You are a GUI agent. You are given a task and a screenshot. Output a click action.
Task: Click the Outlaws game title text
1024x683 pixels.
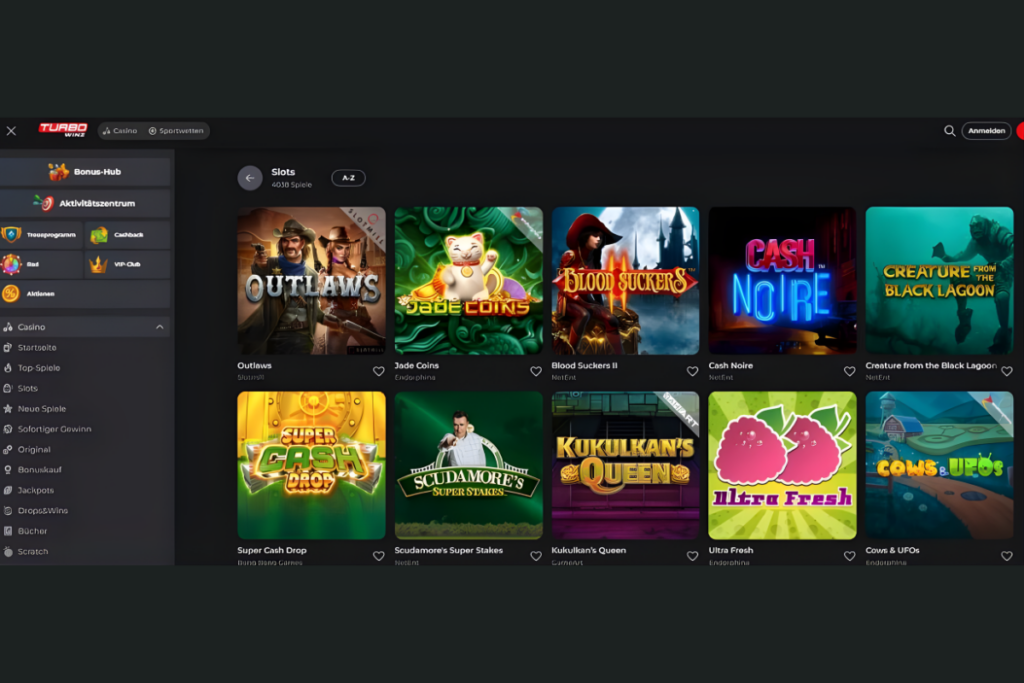coord(254,366)
